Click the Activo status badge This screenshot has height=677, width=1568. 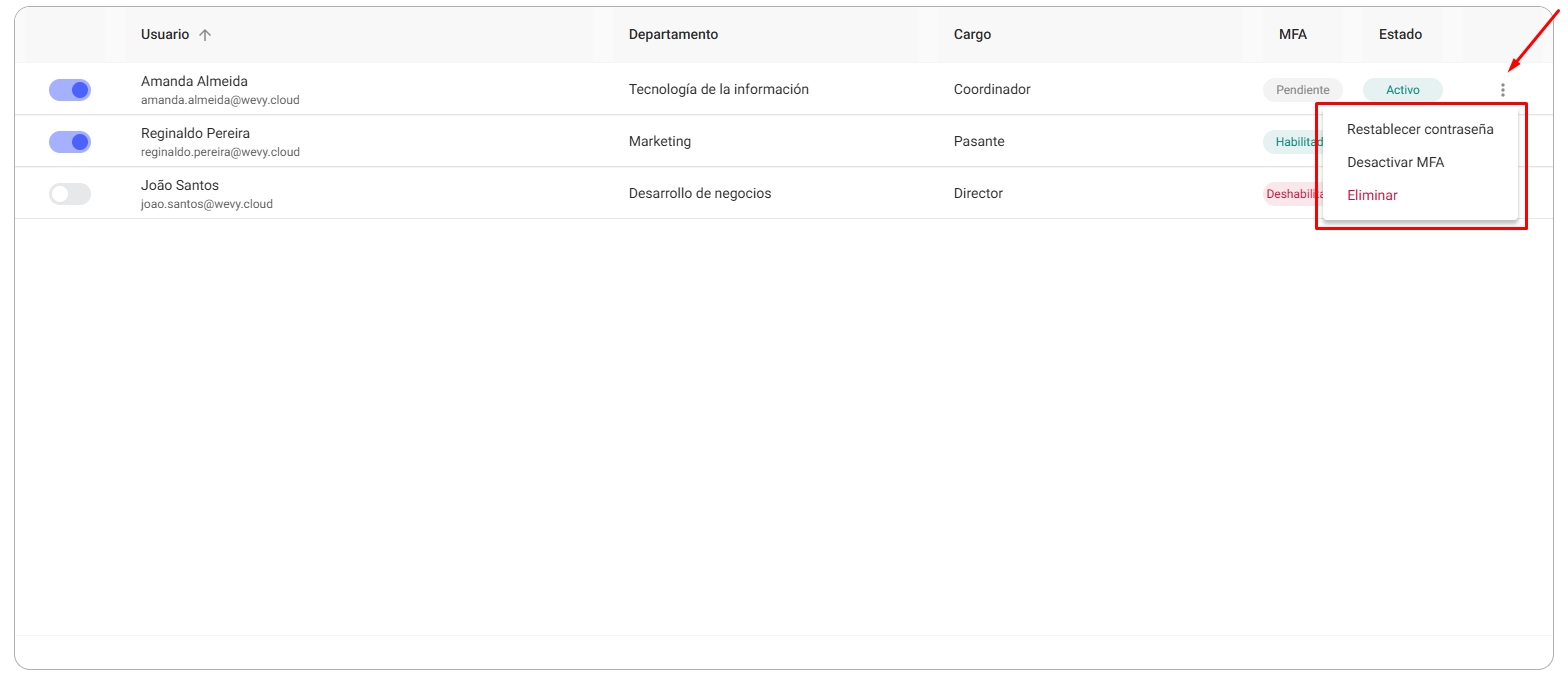[x=1403, y=90]
